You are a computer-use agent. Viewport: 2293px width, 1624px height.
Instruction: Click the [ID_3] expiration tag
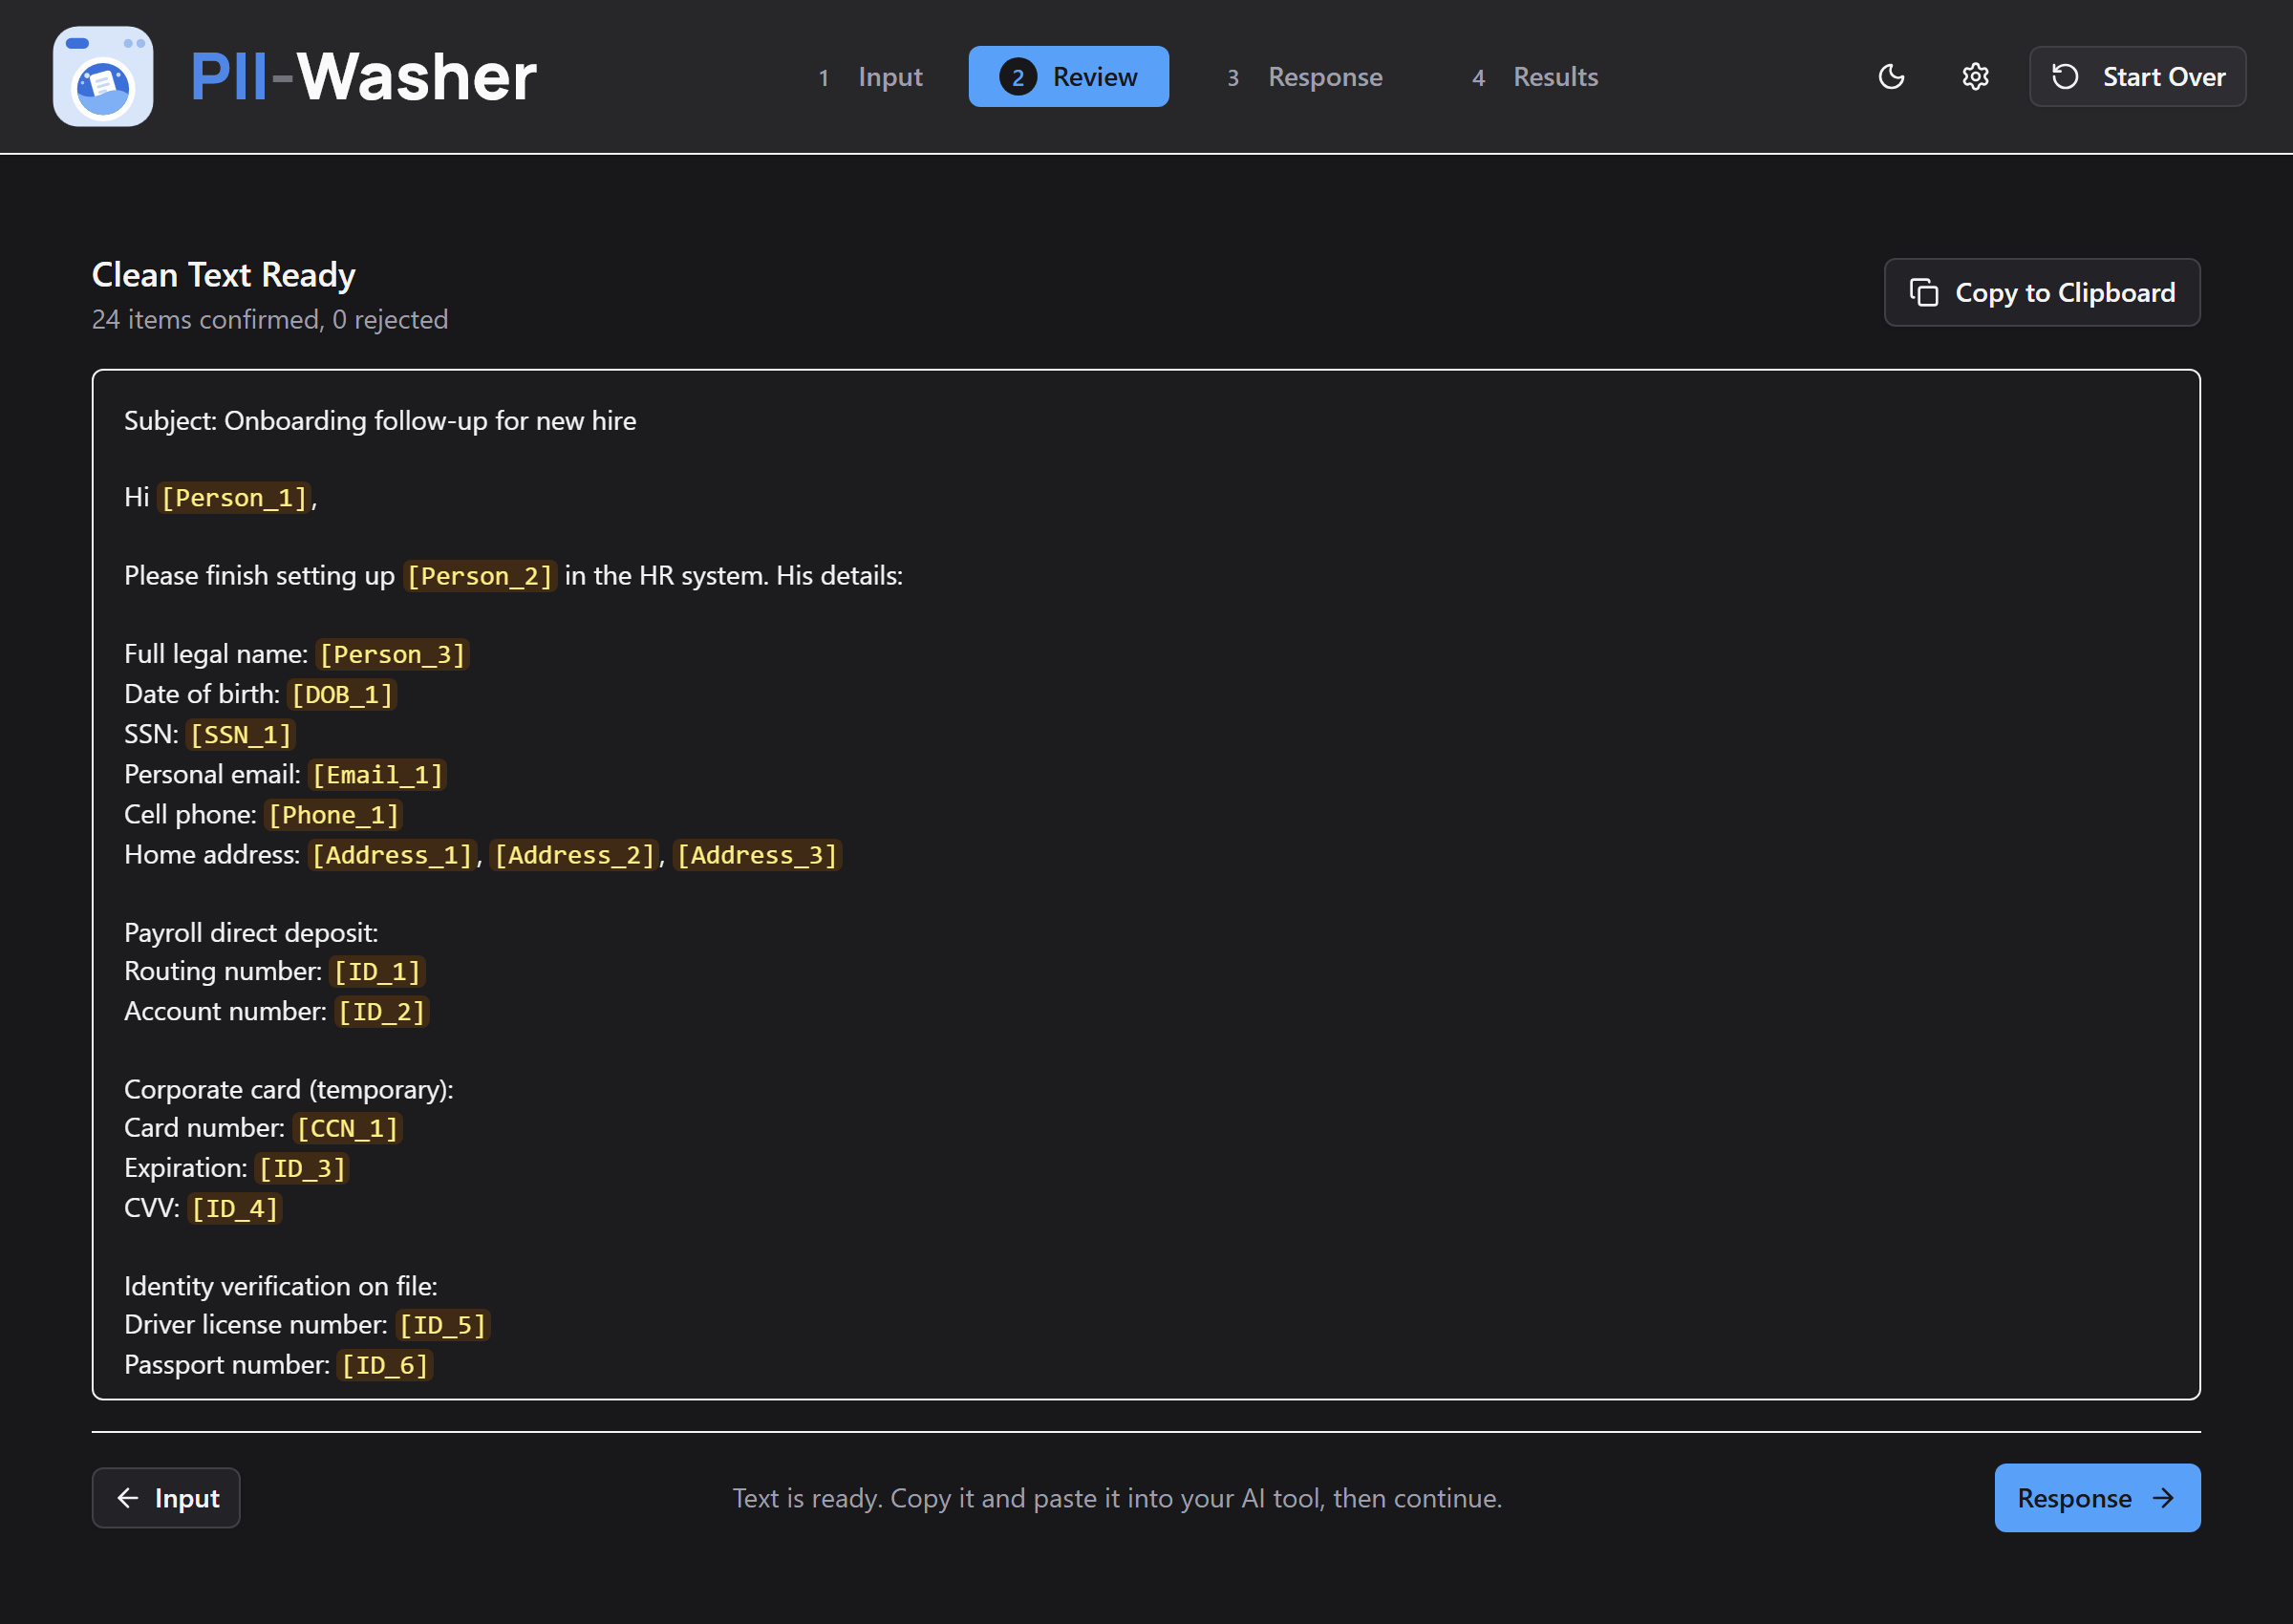[302, 1168]
